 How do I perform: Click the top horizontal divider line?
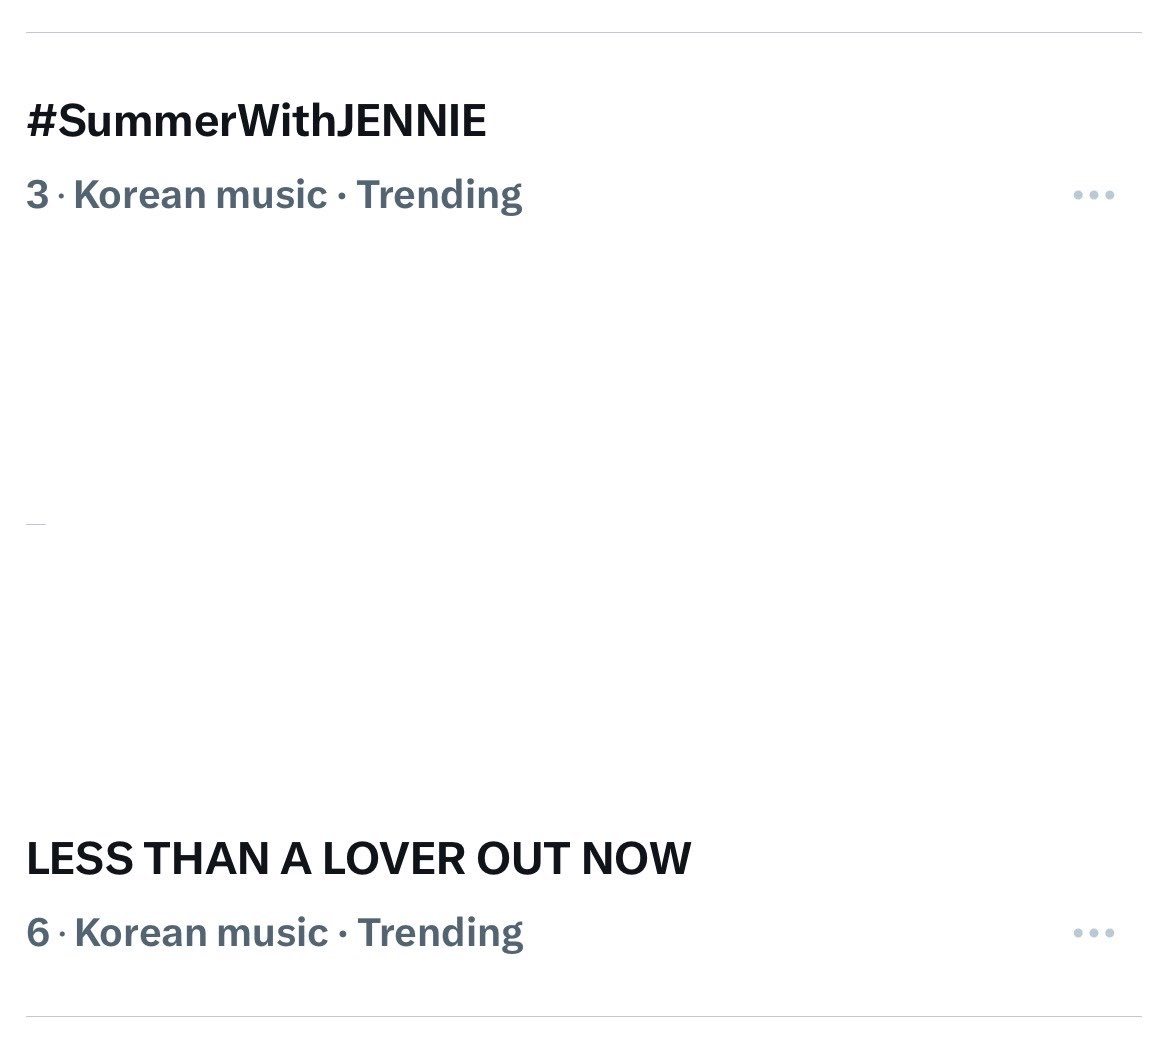click(584, 32)
